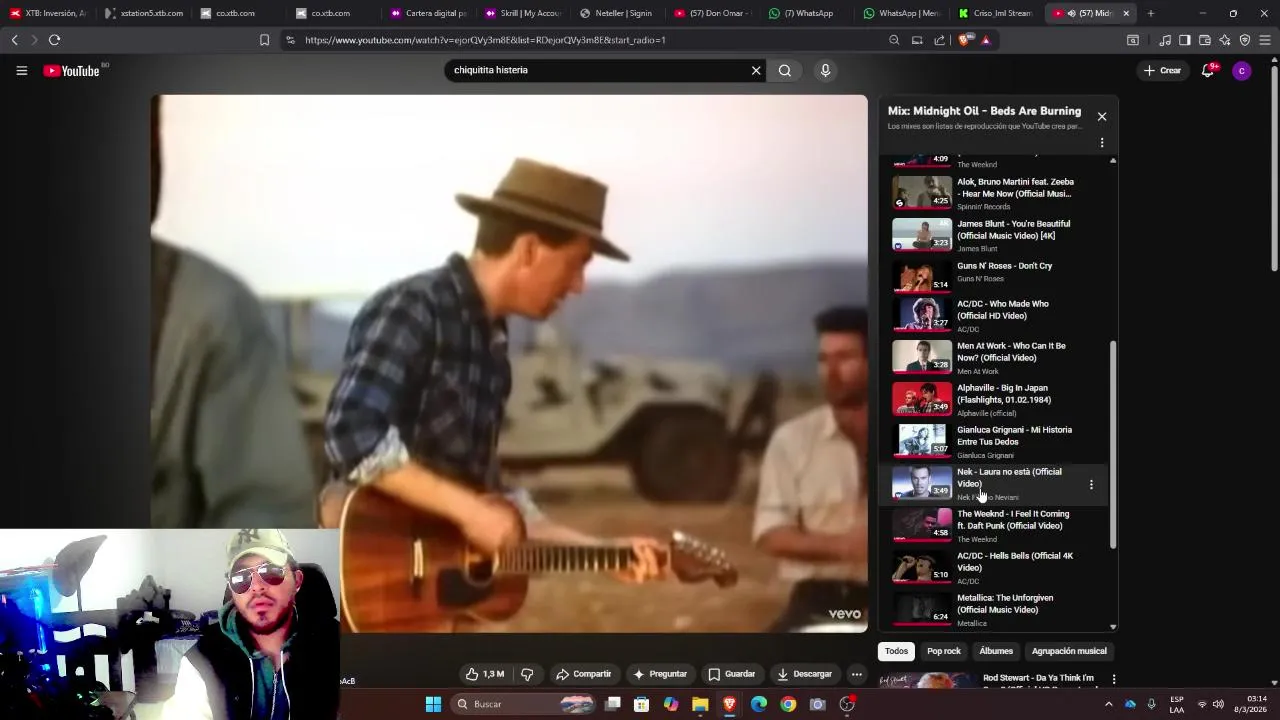Switch to the Skrill My Account tab
The width and height of the screenshot is (1280, 720).
523,13
